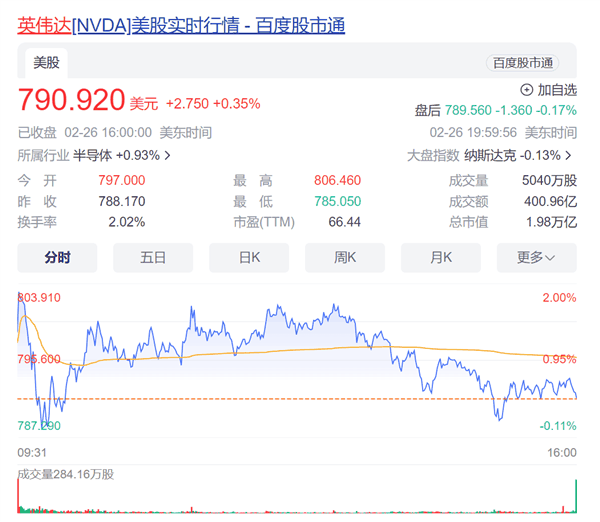Image resolution: width=600 pixels, height=522 pixels.
Task: Click the dashed previous-close reference line
Action: 297,399
